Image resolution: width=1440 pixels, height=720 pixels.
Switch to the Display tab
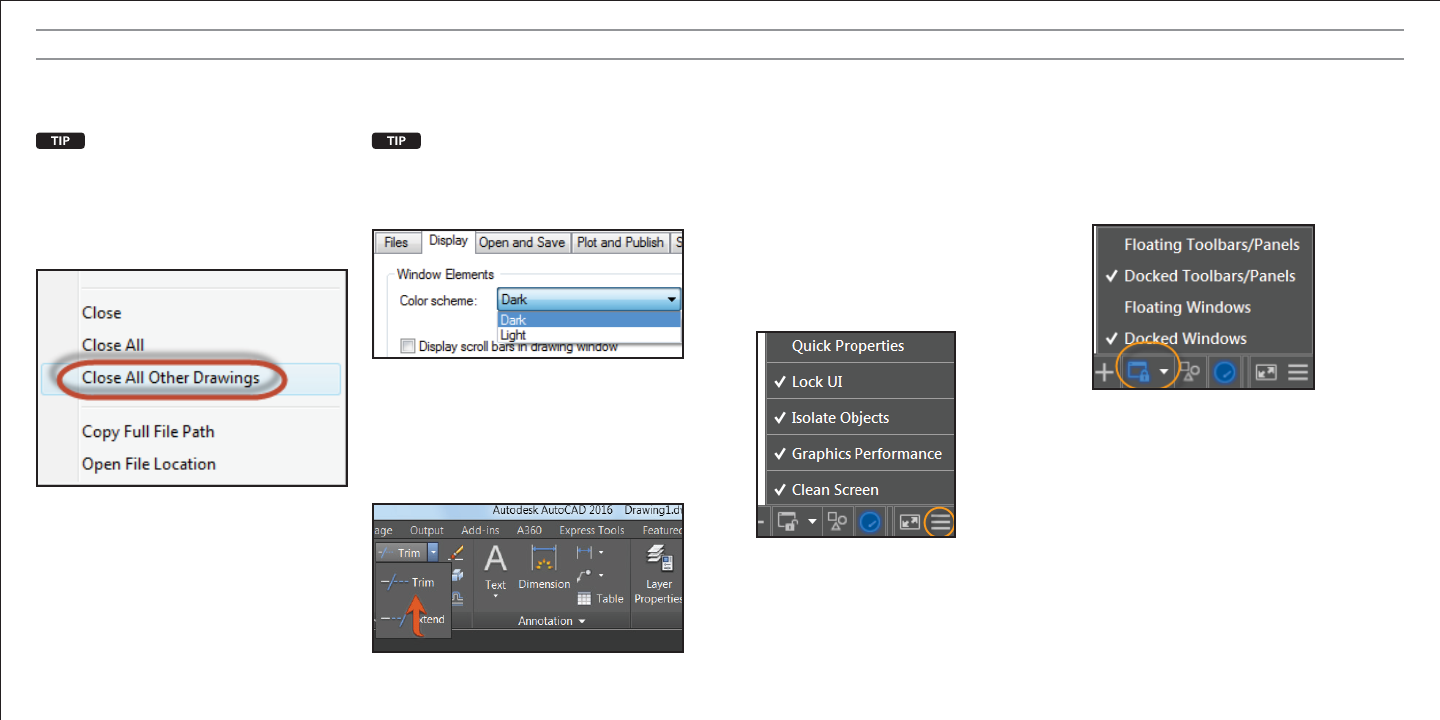(x=447, y=241)
